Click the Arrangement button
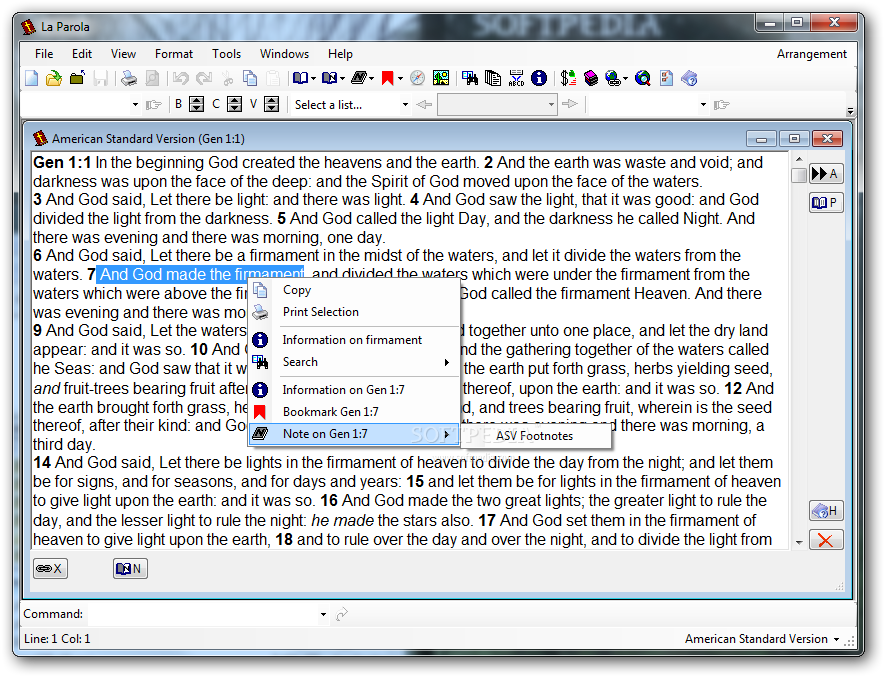Image resolution: width=885 pixels, height=677 pixels. click(x=811, y=54)
